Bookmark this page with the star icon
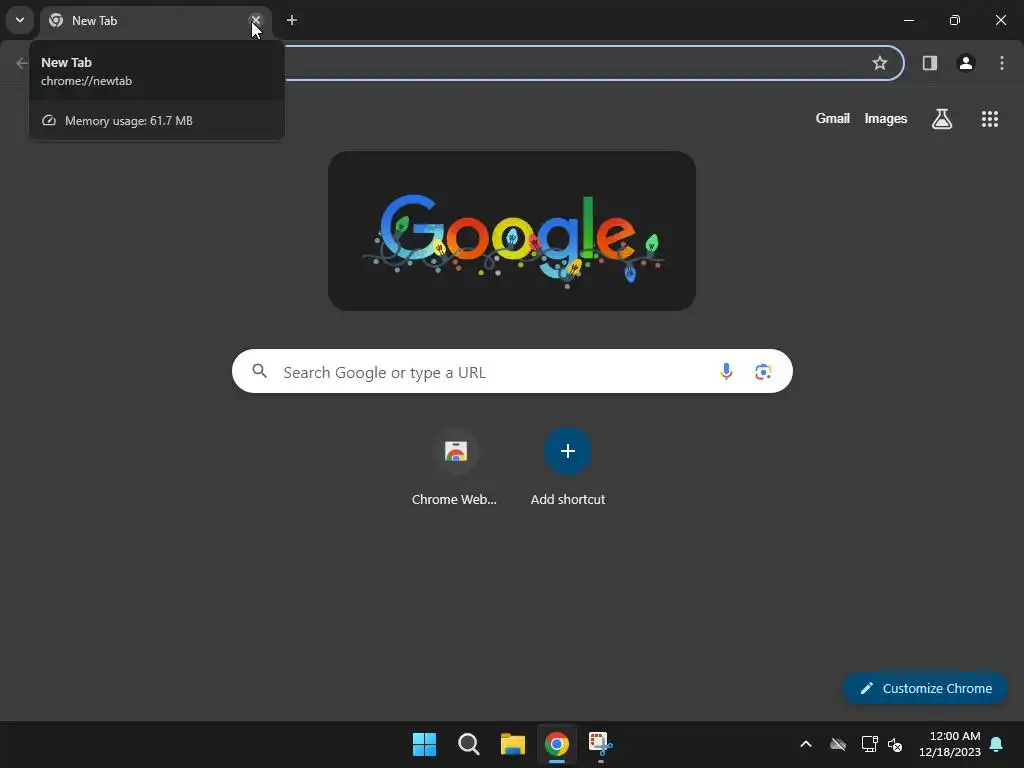 click(880, 63)
